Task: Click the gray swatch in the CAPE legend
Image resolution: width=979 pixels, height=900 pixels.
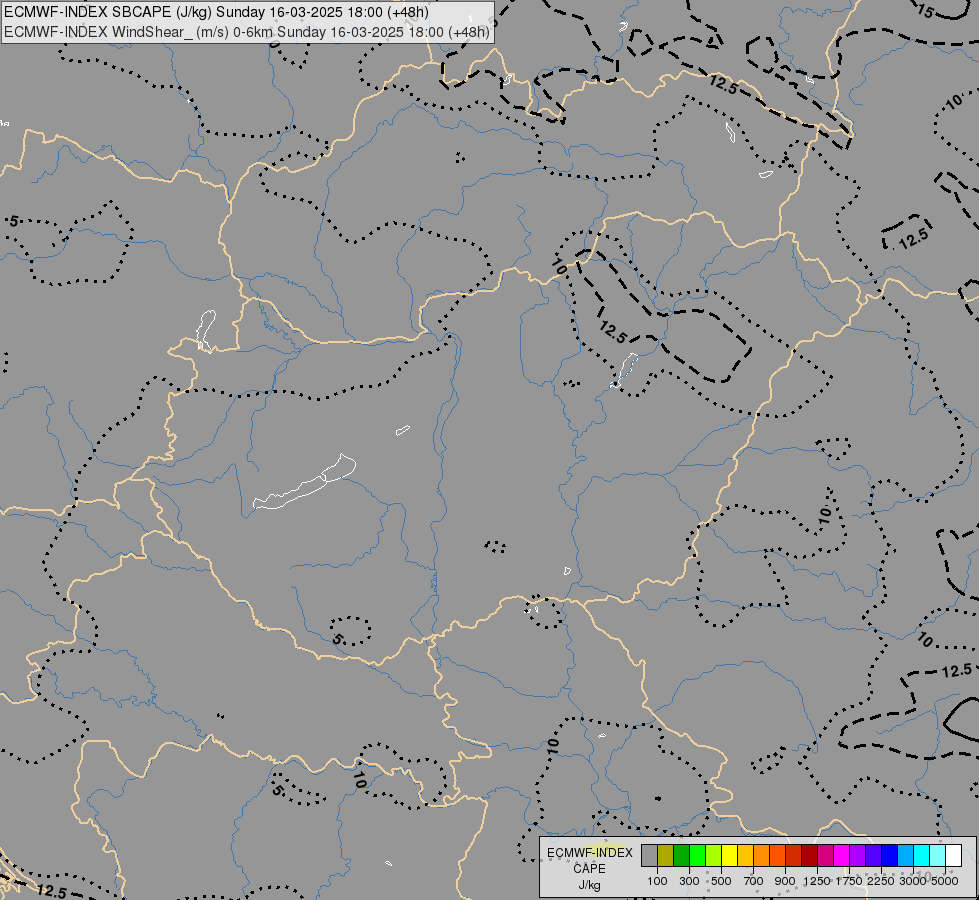Action: (x=649, y=855)
